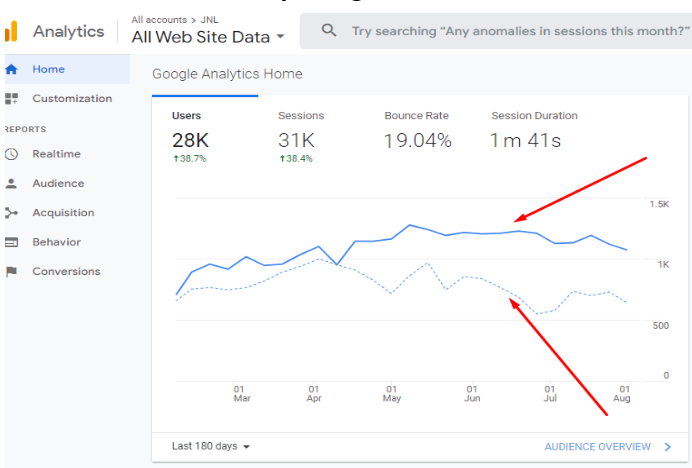Click the 38.7% users increase indicator
692x468 pixels.
pyautogui.click(x=190, y=159)
